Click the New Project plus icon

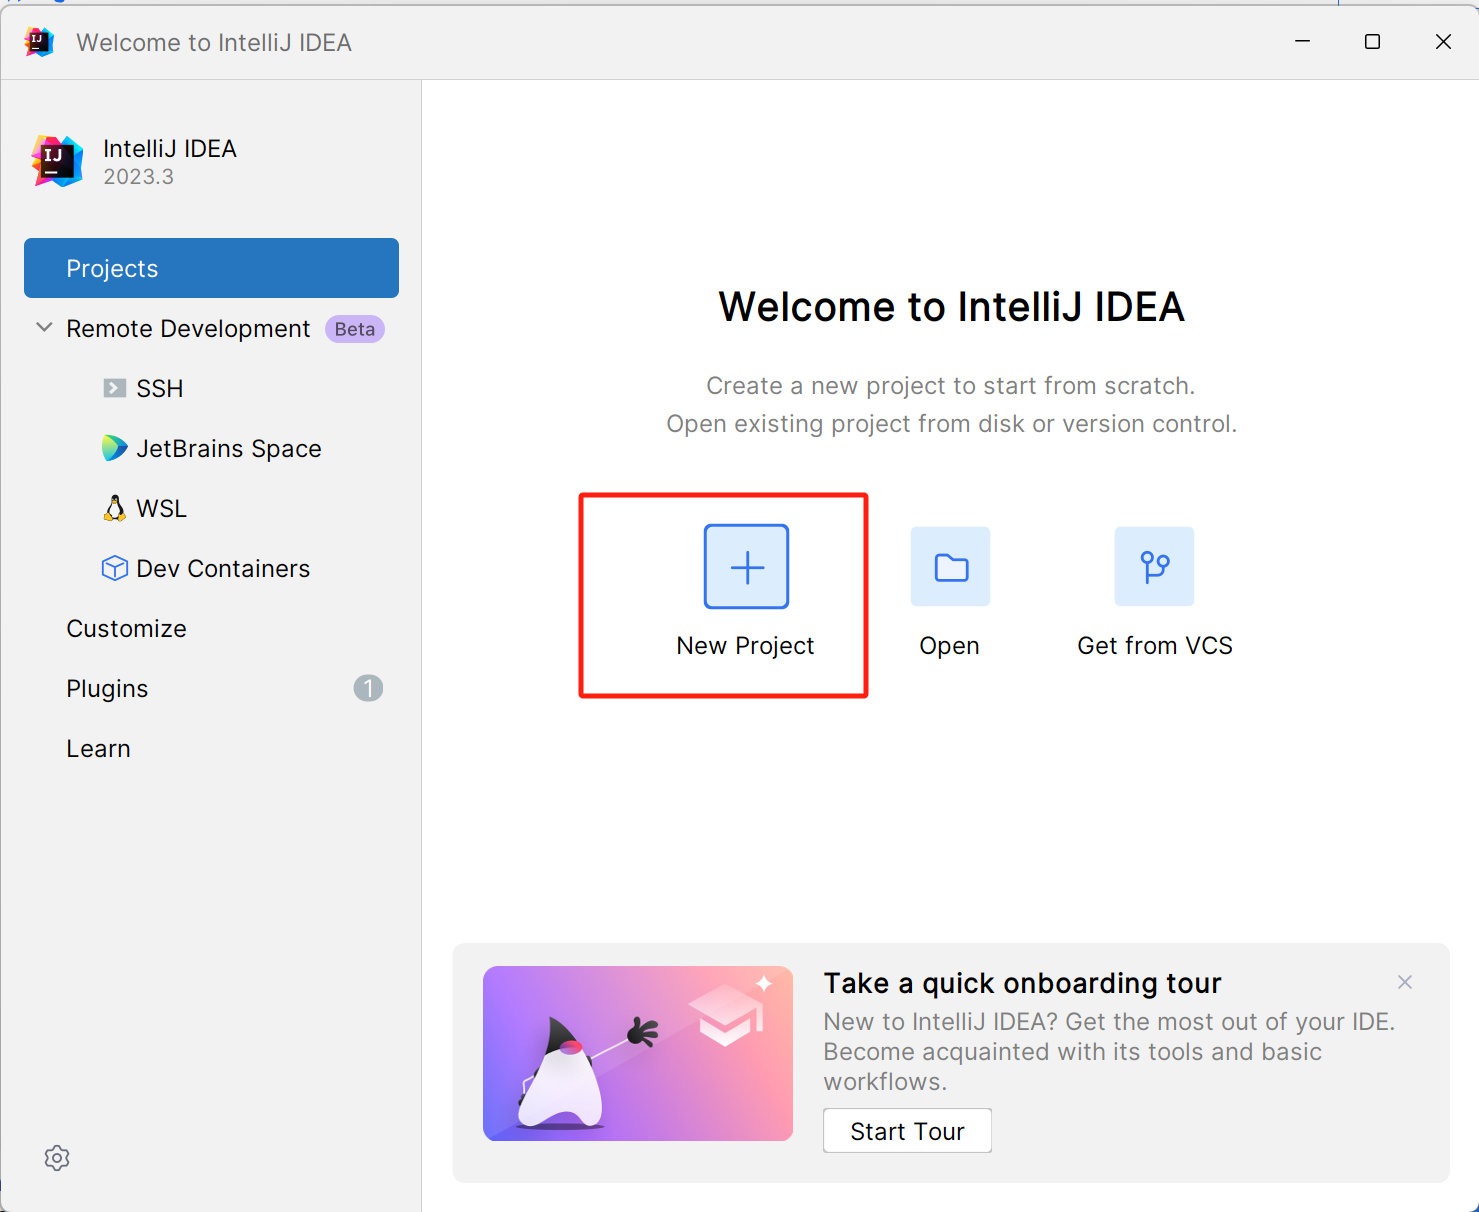(x=746, y=566)
